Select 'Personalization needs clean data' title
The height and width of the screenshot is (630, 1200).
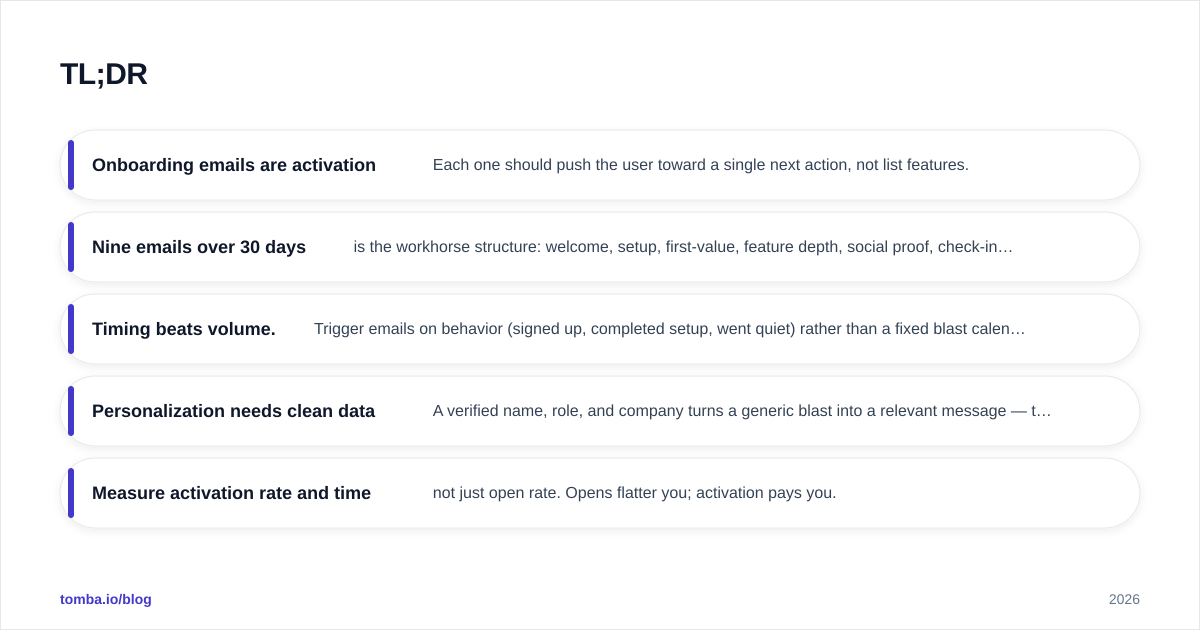233,411
